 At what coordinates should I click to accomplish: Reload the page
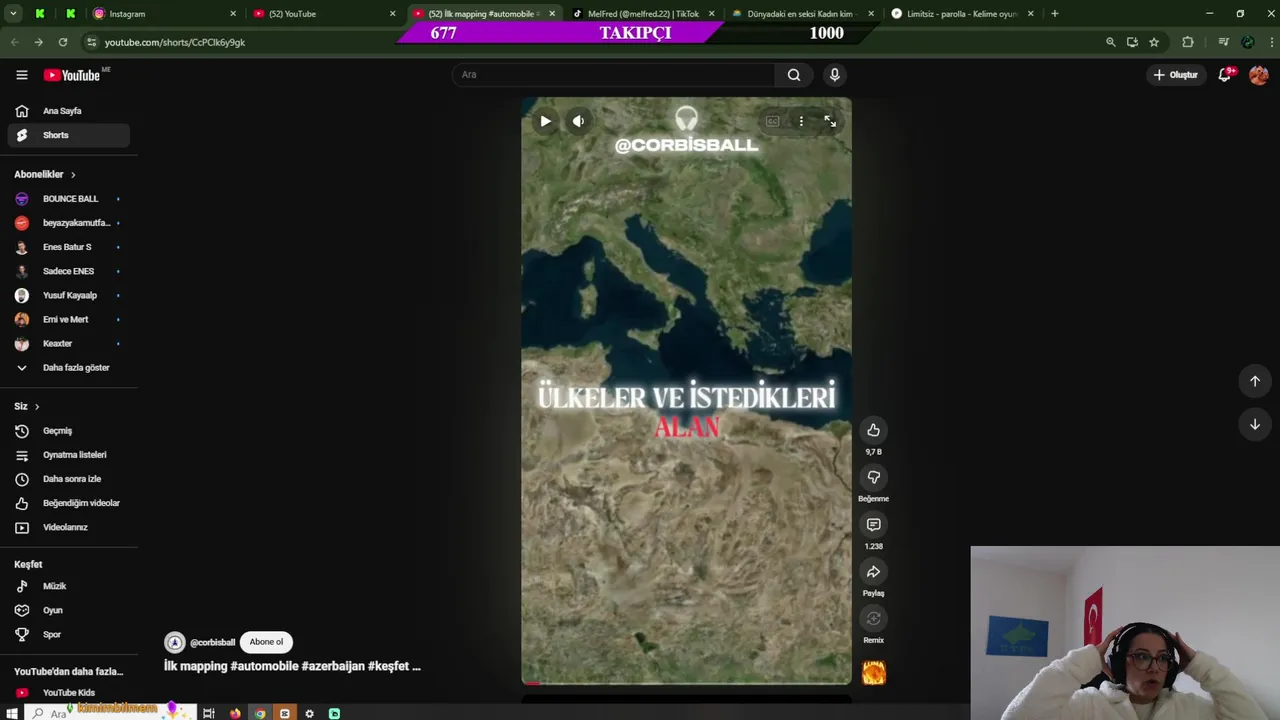pos(63,42)
